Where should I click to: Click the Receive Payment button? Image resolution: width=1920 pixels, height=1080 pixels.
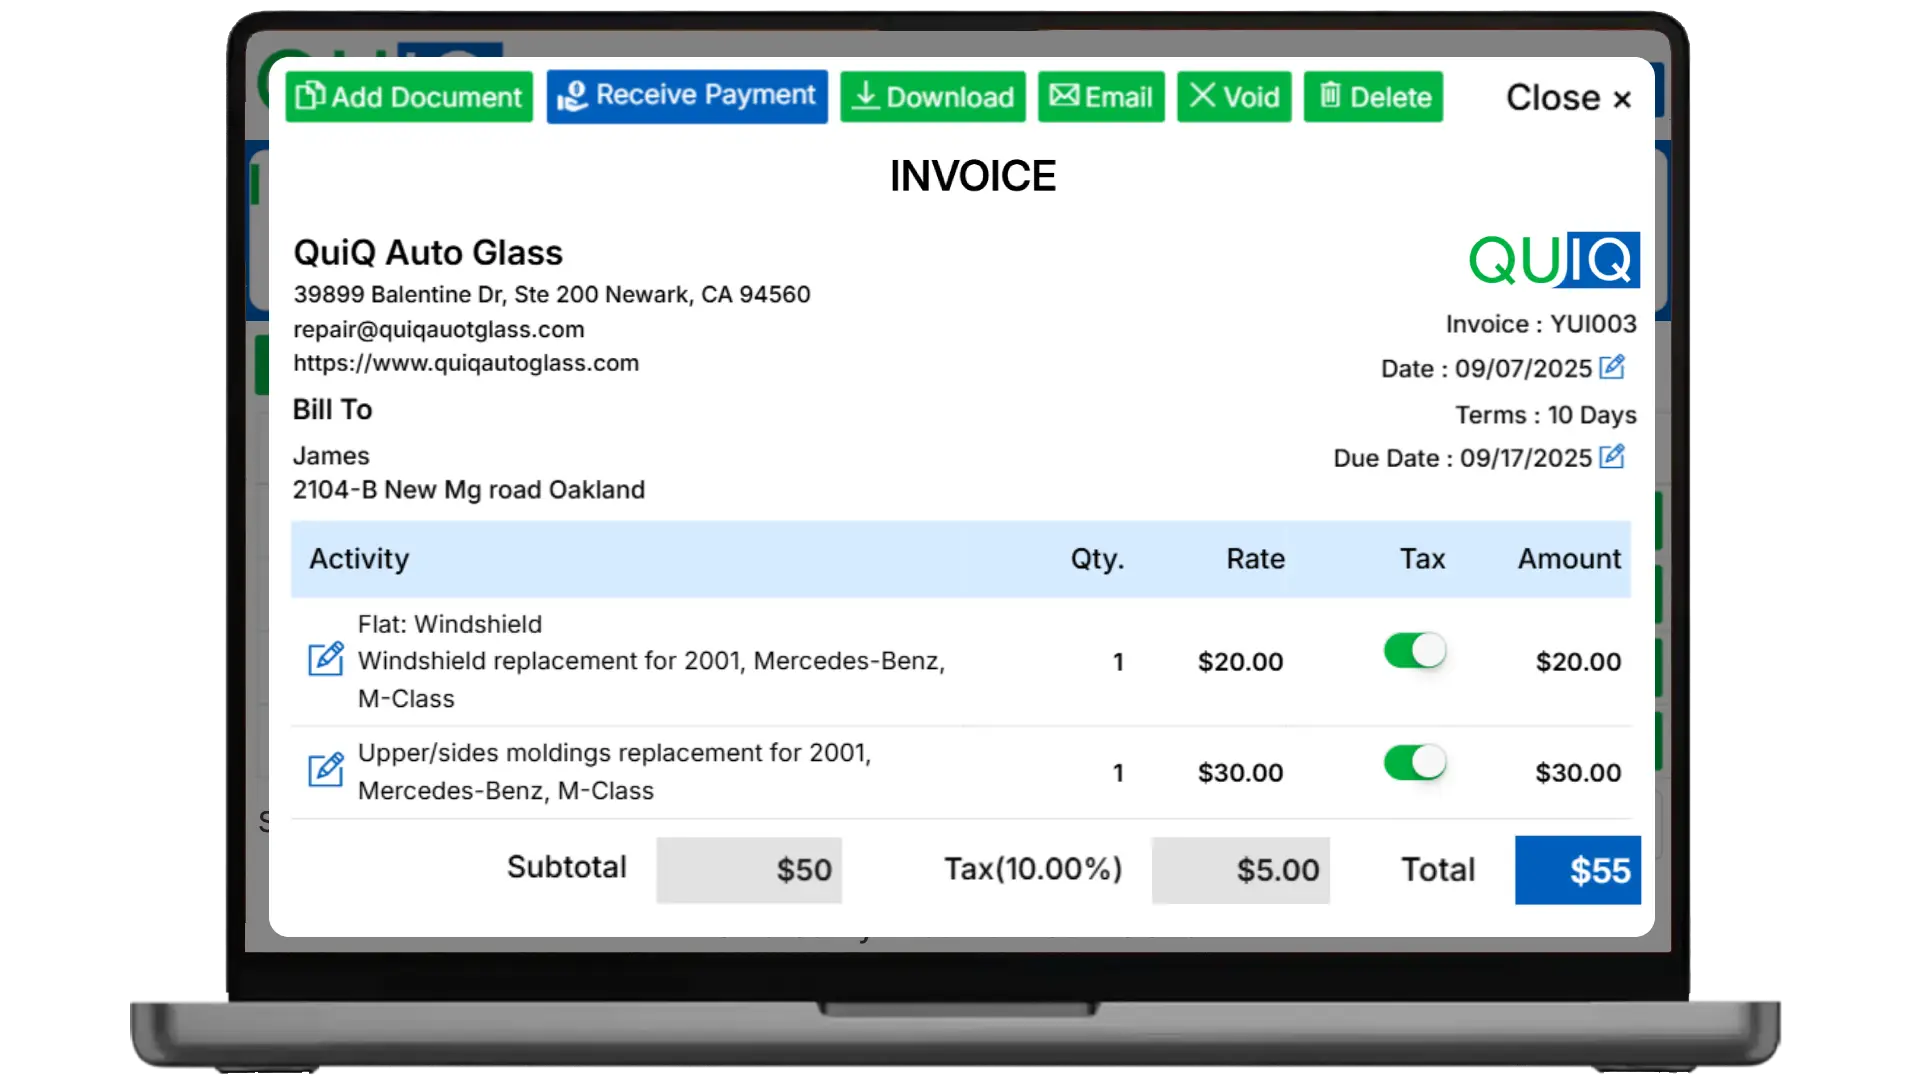[687, 96]
